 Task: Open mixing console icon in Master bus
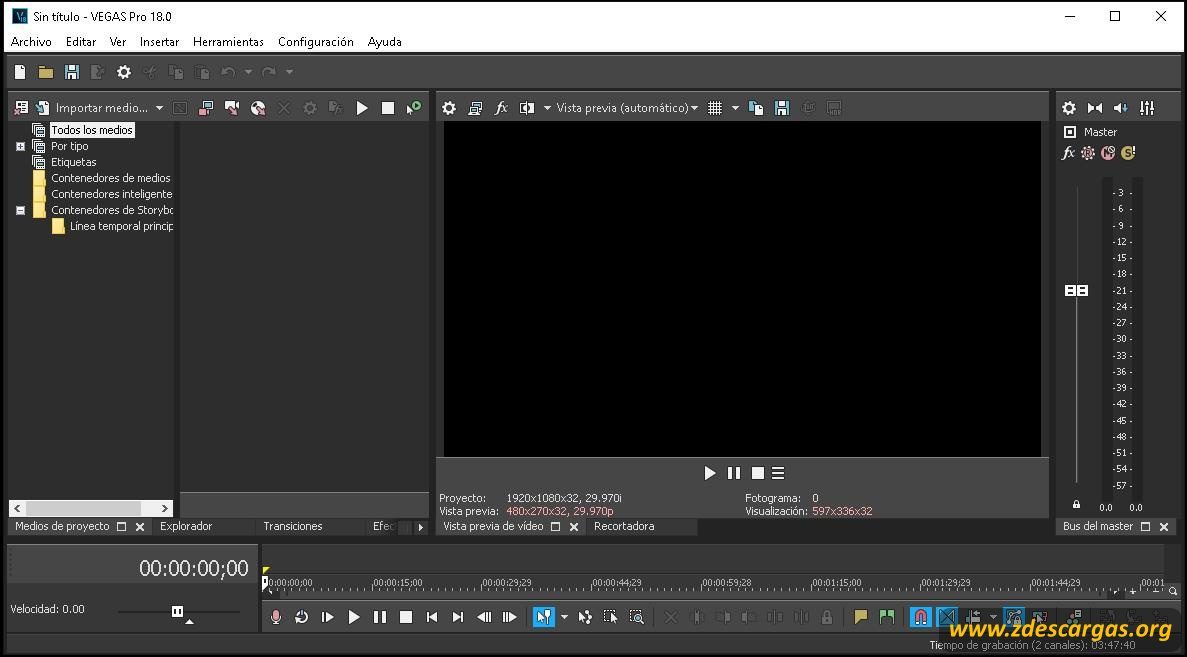(x=1147, y=108)
